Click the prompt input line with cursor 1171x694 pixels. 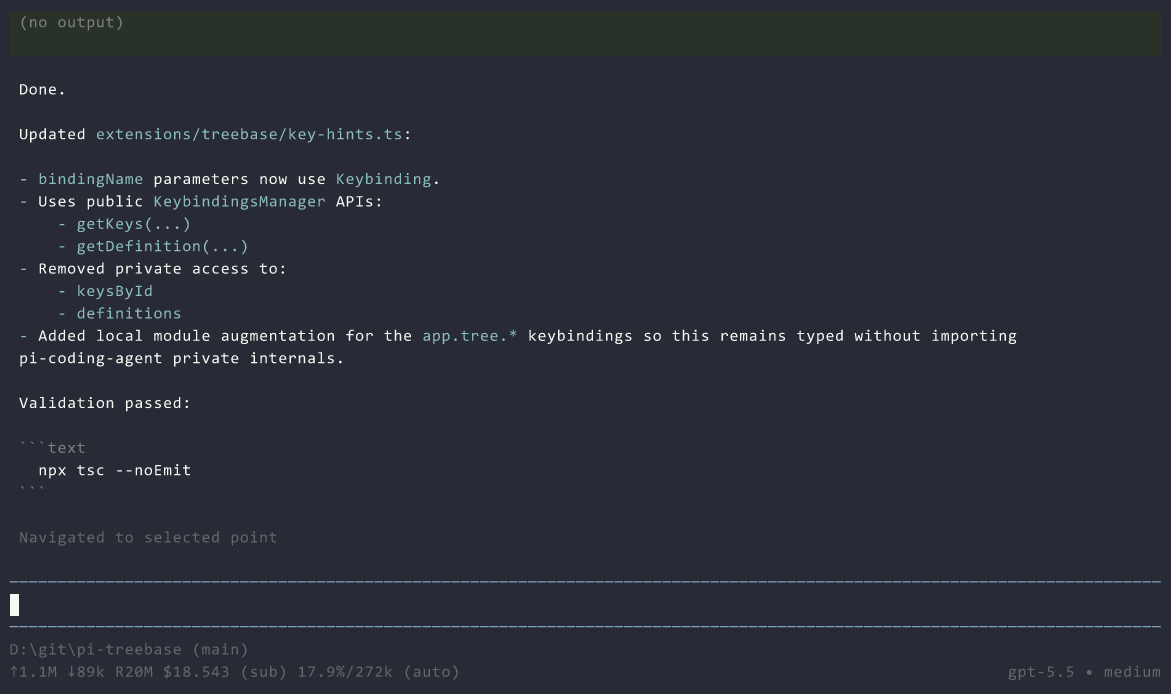pyautogui.click(x=585, y=604)
